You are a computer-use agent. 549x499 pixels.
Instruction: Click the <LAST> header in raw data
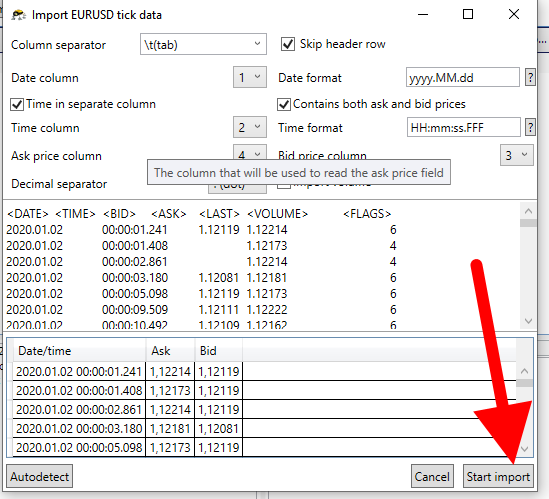(219, 214)
